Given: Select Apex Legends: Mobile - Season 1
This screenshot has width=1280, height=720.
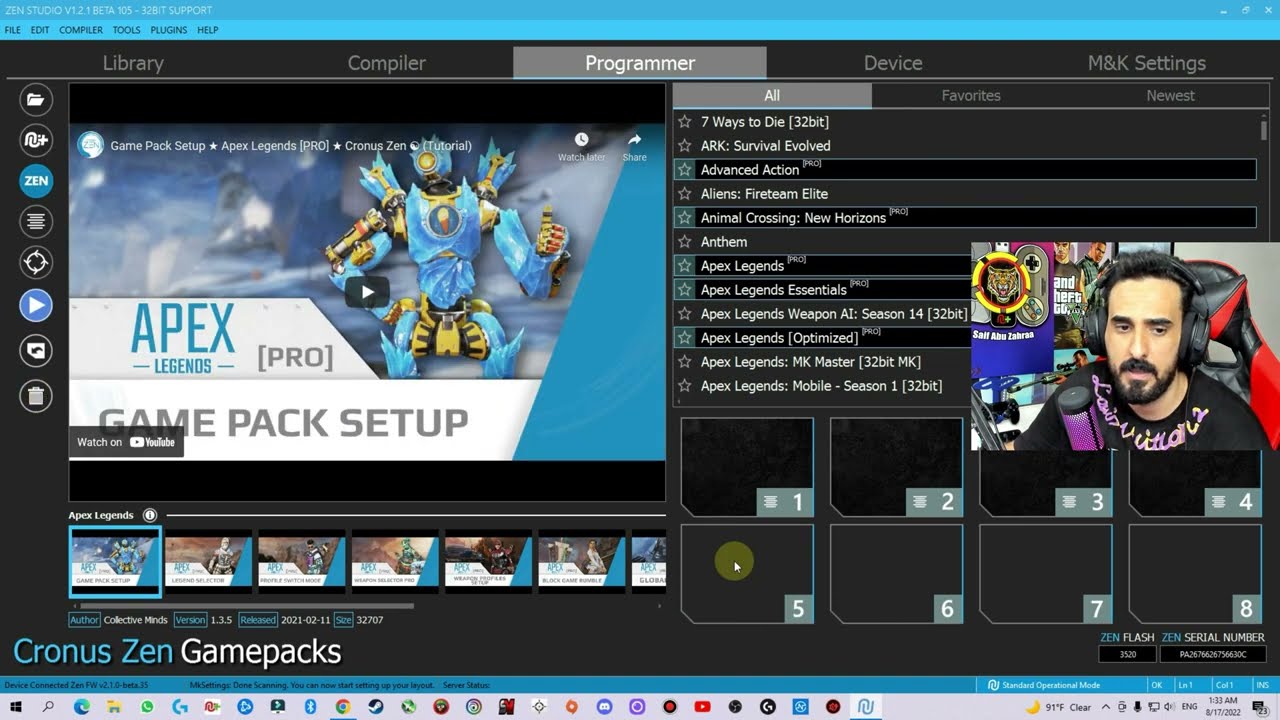Looking at the screenshot, I should 822,386.
